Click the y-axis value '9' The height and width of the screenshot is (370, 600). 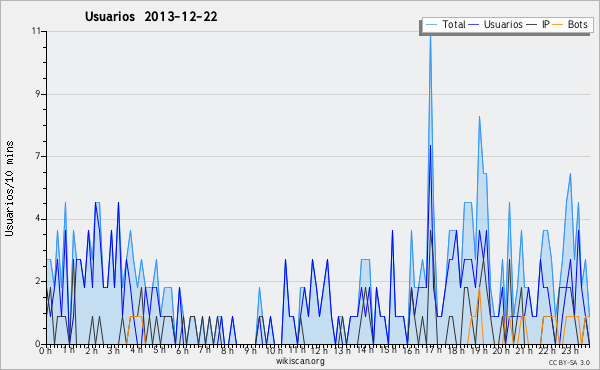tap(38, 94)
